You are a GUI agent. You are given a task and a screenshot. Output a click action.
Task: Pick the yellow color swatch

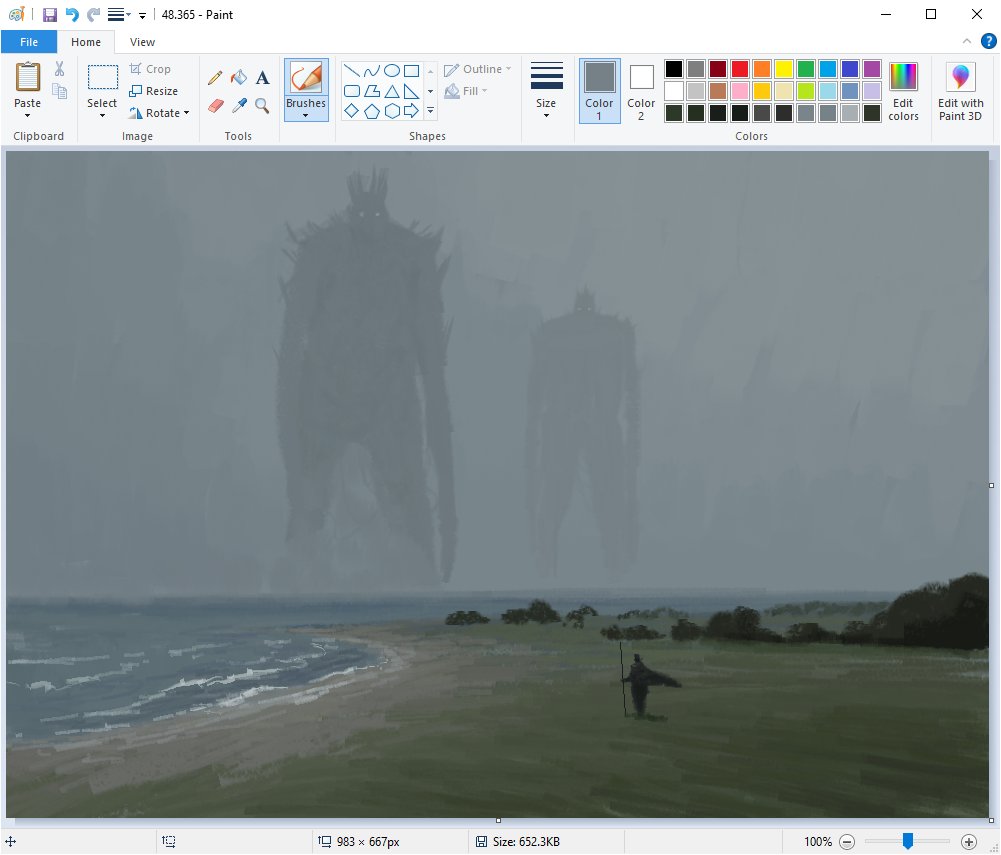coord(784,69)
